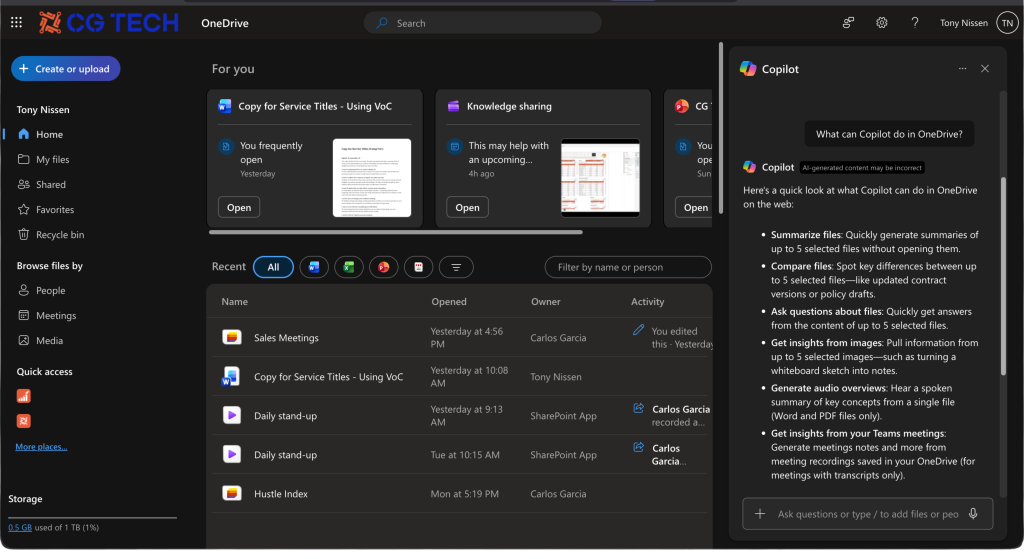Select the All recent files filter

coord(273,267)
